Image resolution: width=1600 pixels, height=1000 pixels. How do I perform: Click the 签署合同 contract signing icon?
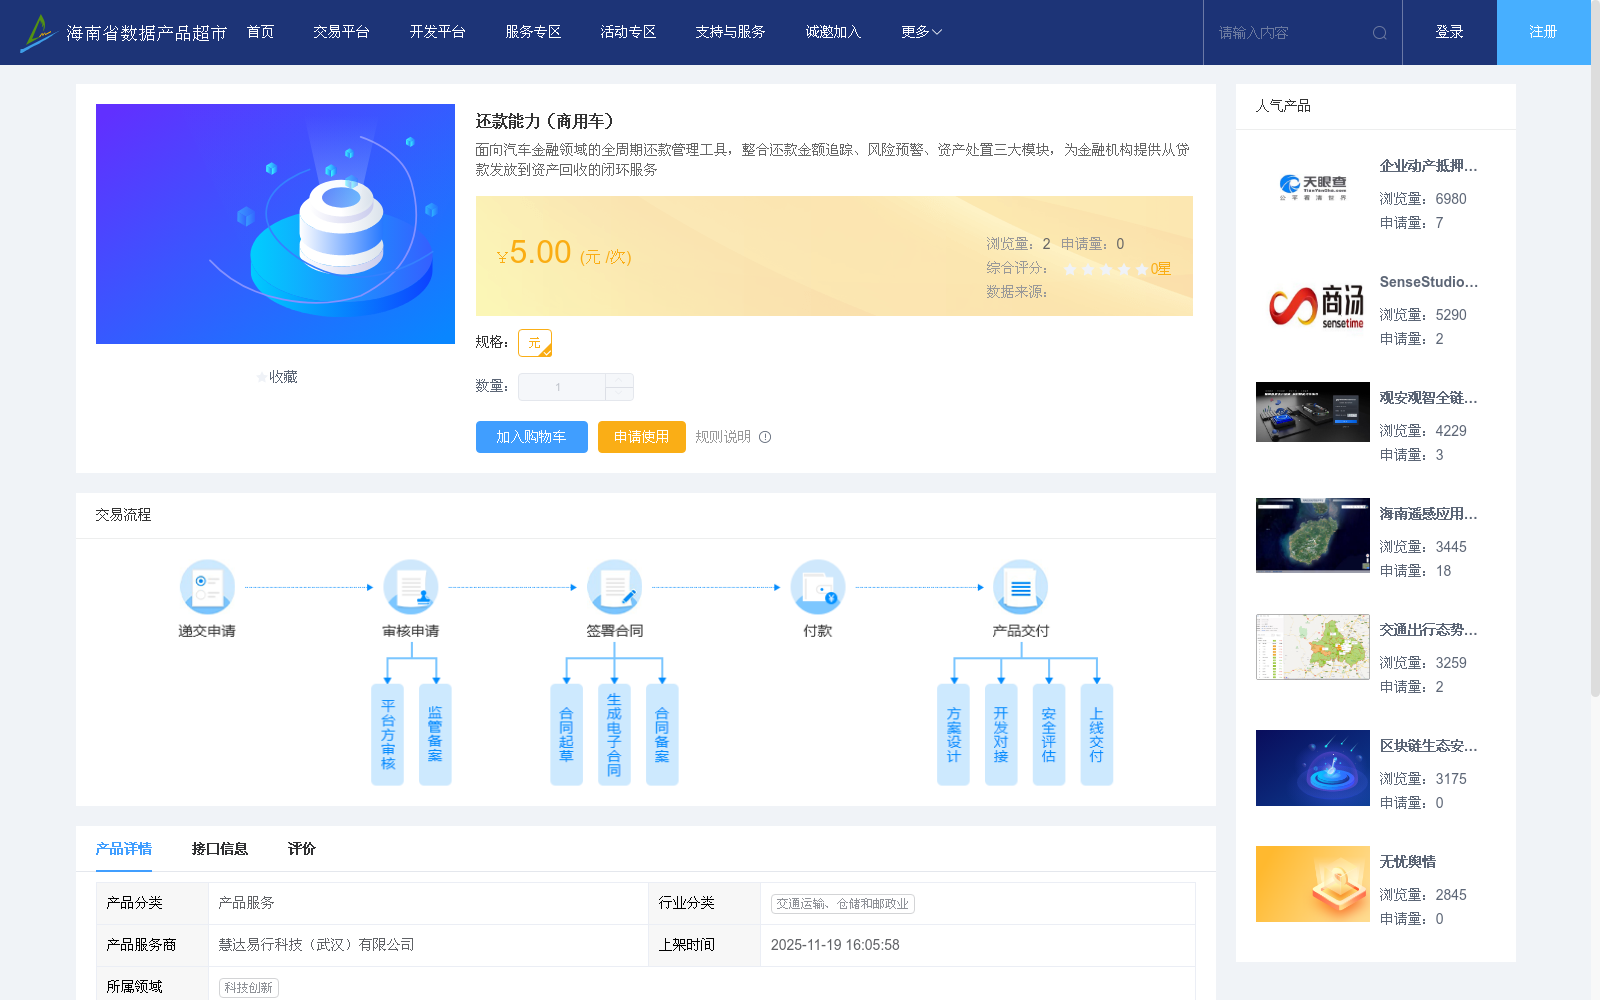(615, 587)
